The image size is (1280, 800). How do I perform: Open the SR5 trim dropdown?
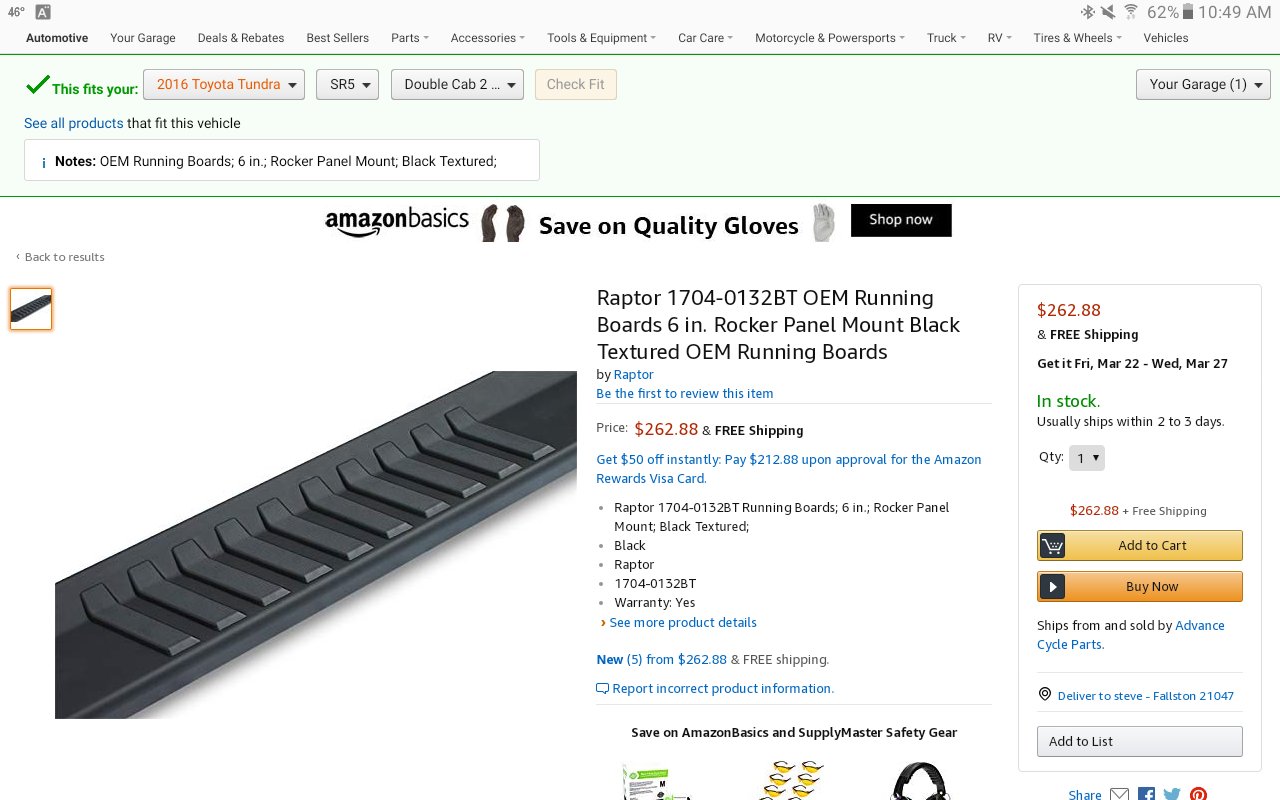(x=347, y=85)
